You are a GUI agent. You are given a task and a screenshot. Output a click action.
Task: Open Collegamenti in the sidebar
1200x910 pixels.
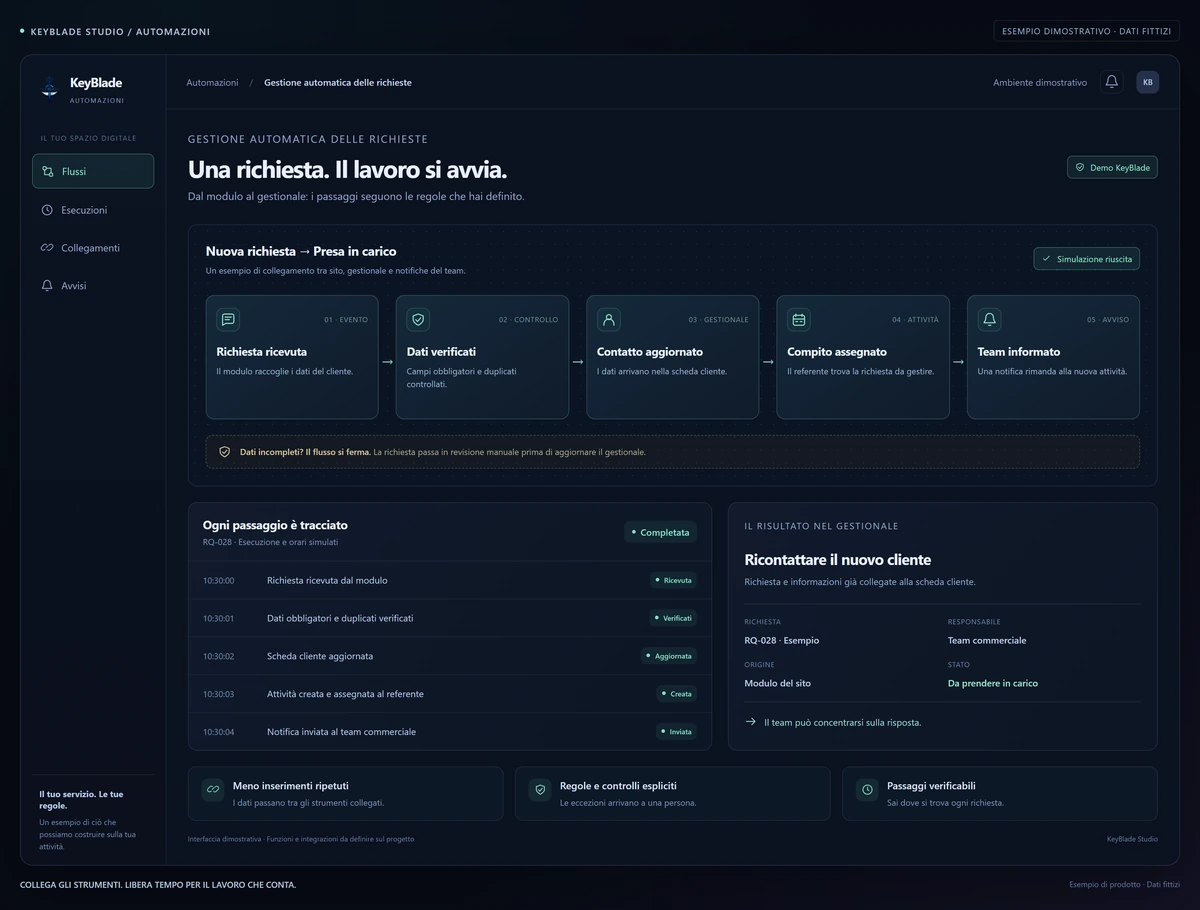point(93,248)
